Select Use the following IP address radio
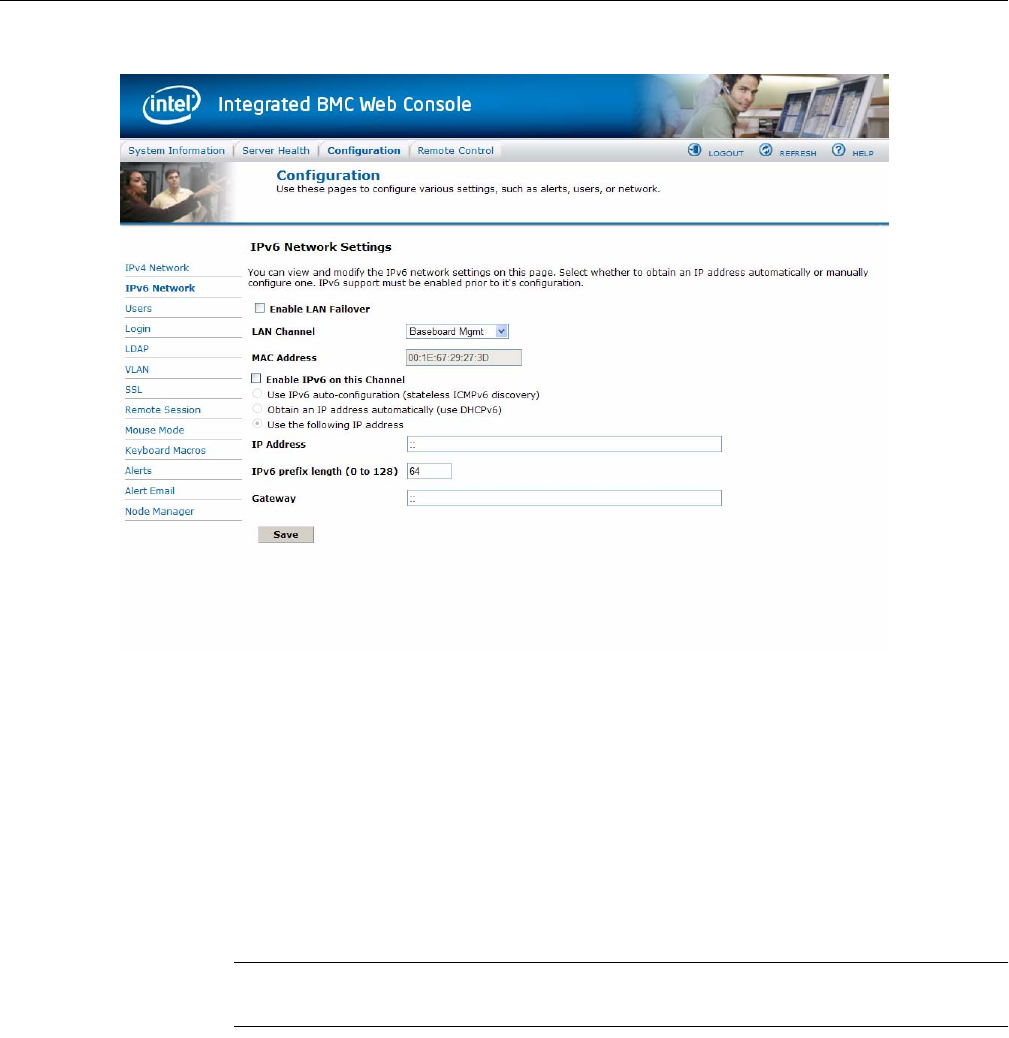This screenshot has width=1009, height=1038. coord(257,424)
